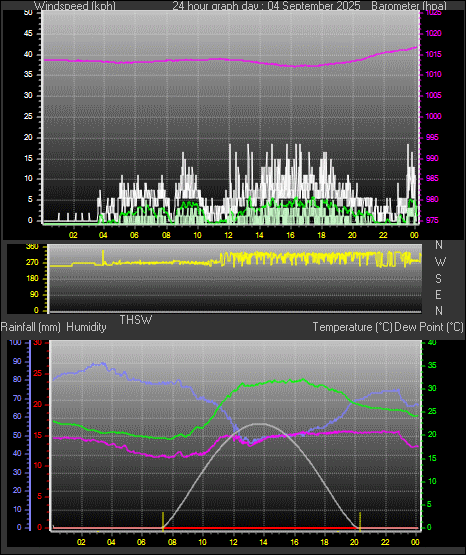Click the Dew Point (°C) label
The image size is (466, 555).
pos(429,327)
